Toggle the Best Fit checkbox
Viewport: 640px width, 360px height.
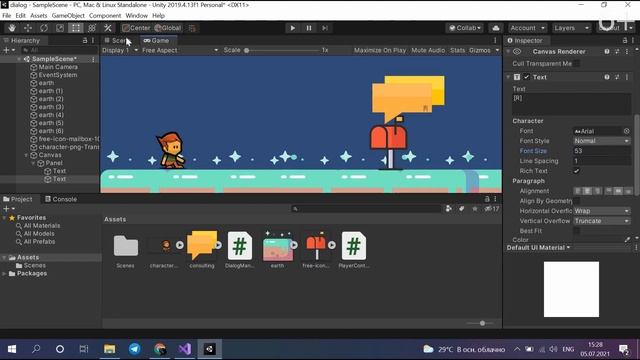[x=576, y=231]
